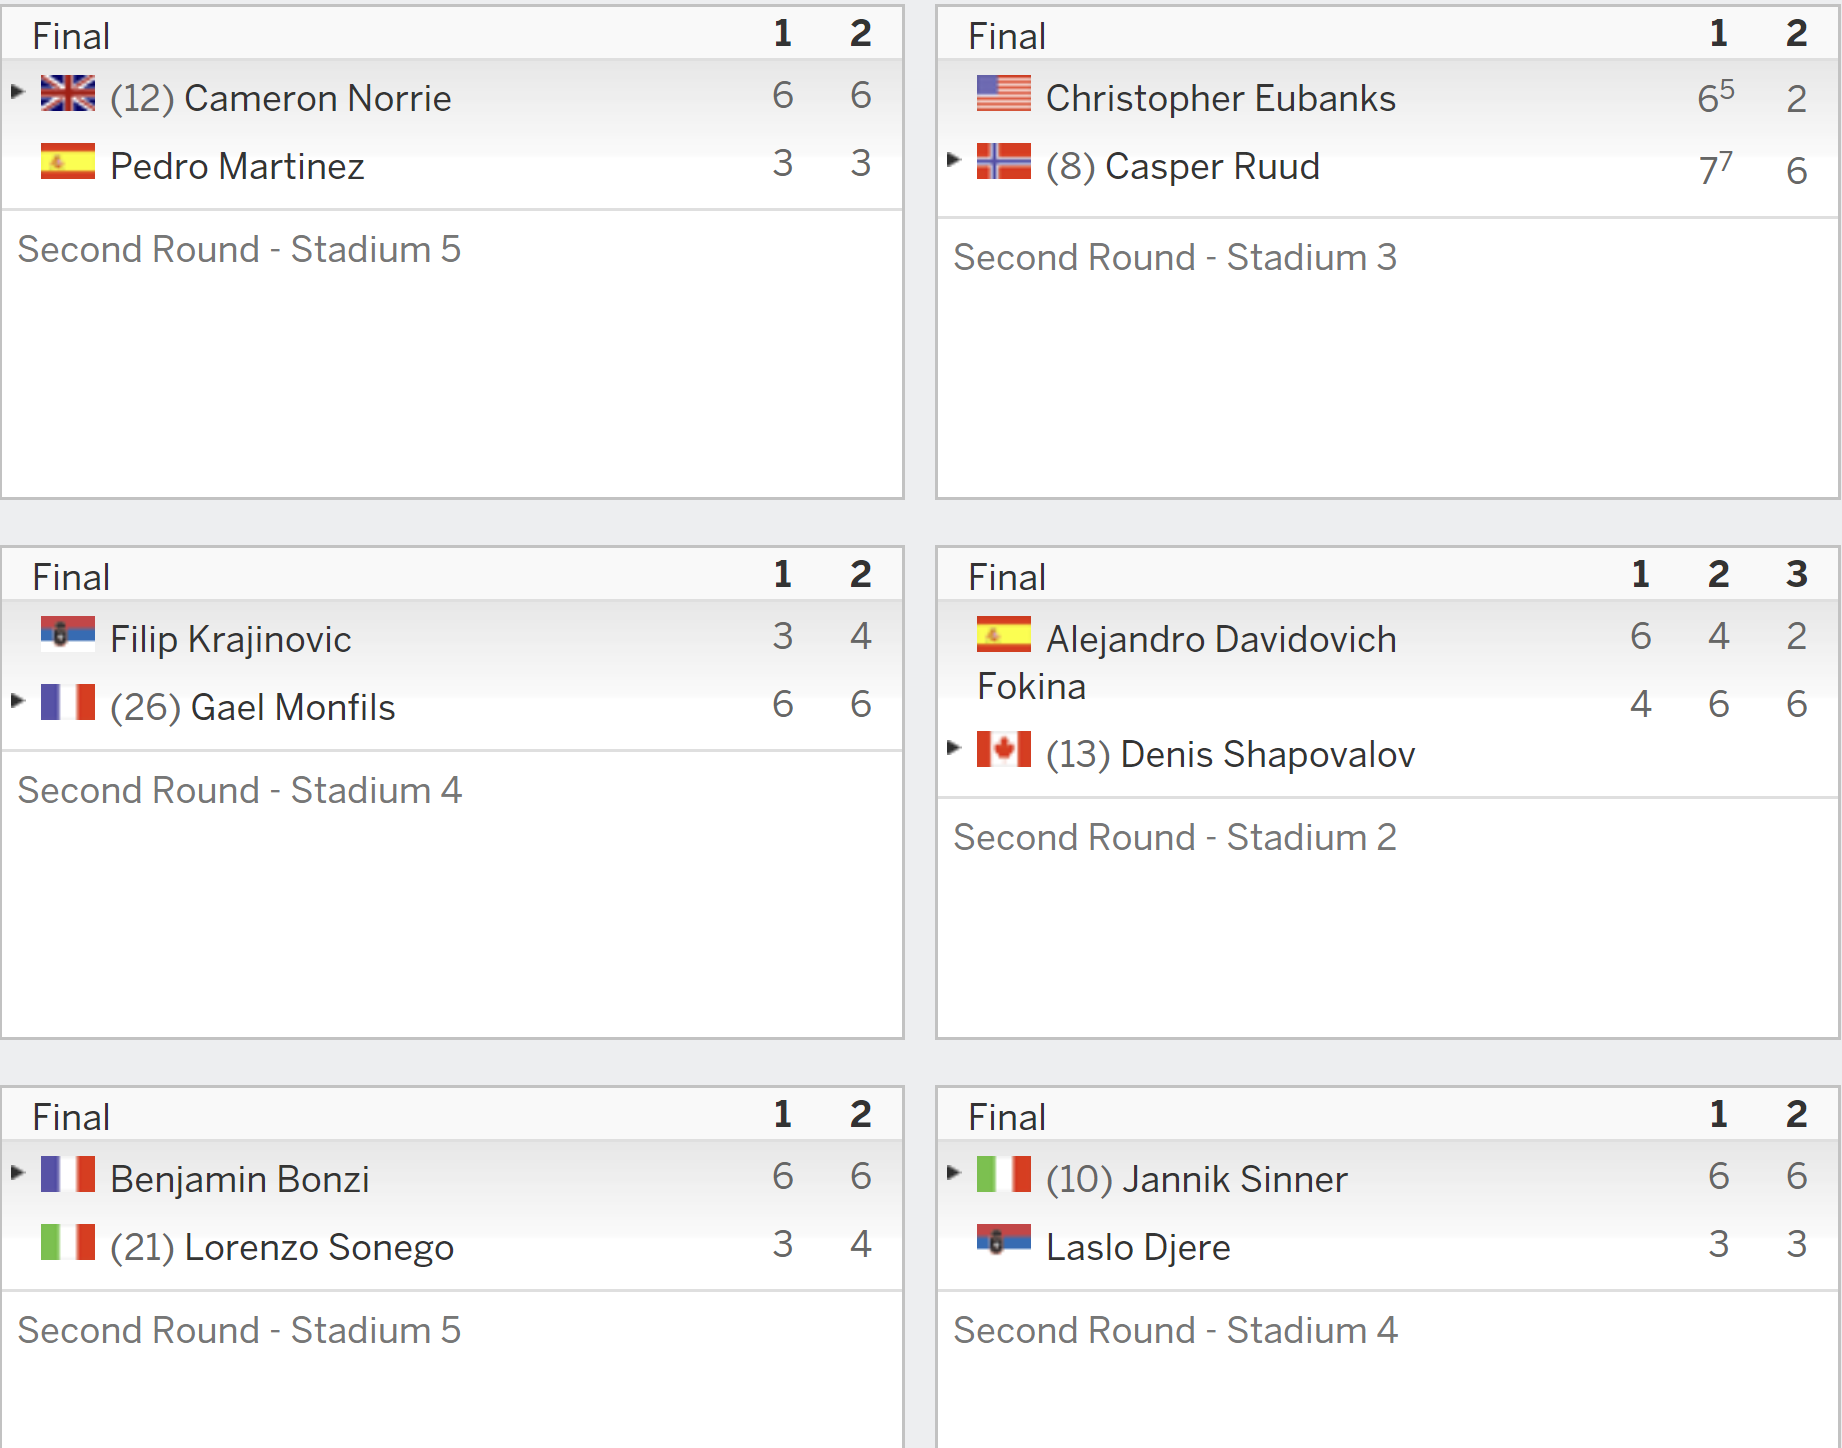
Task: Click the Italian flag beside Jannik Sinner
Action: [1004, 1174]
